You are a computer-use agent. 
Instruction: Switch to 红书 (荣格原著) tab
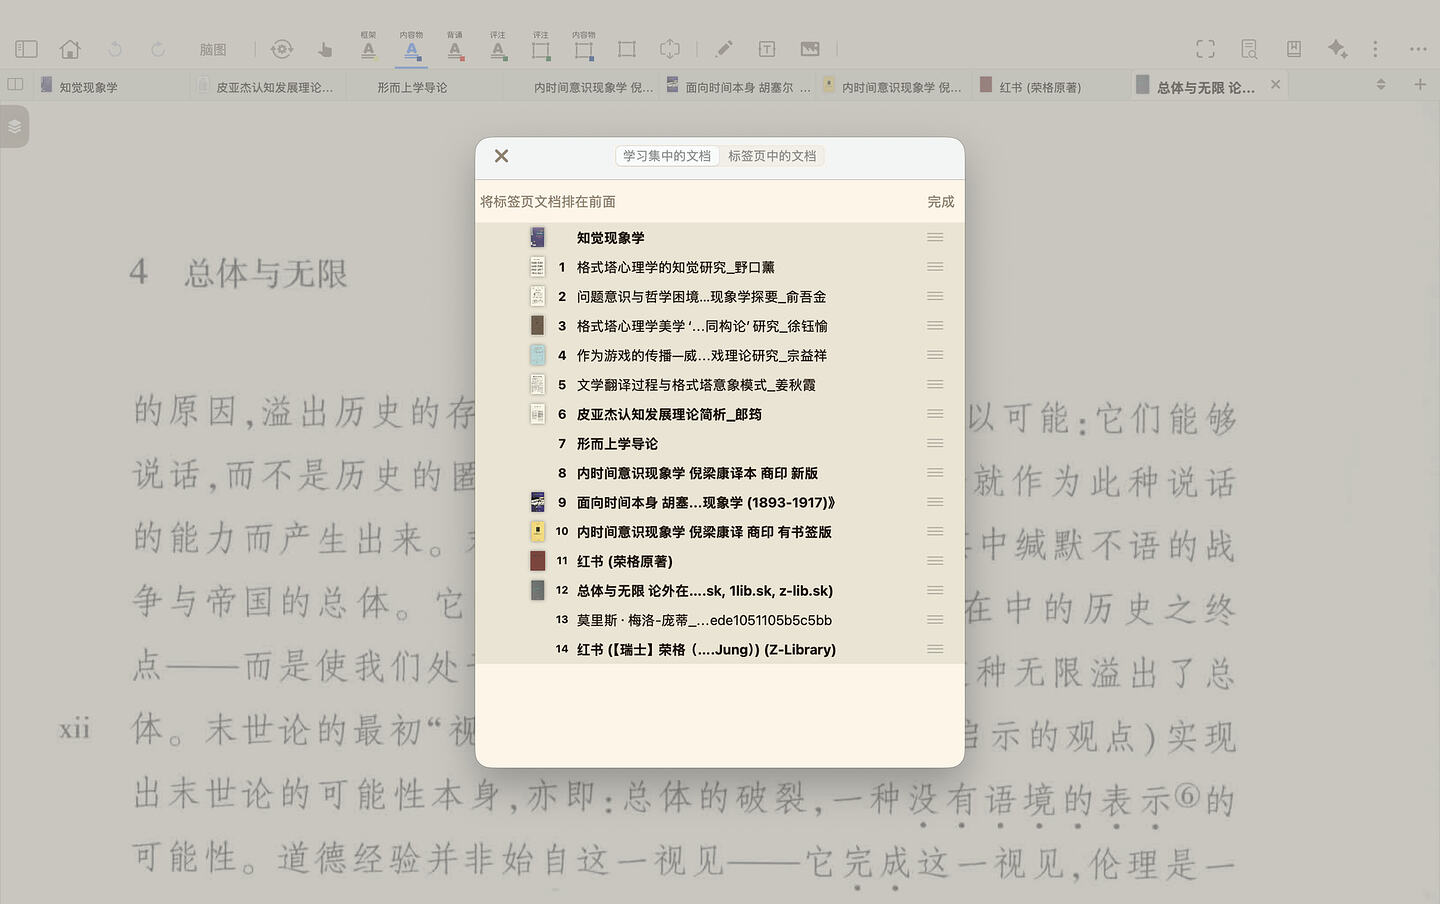[x=1040, y=87]
